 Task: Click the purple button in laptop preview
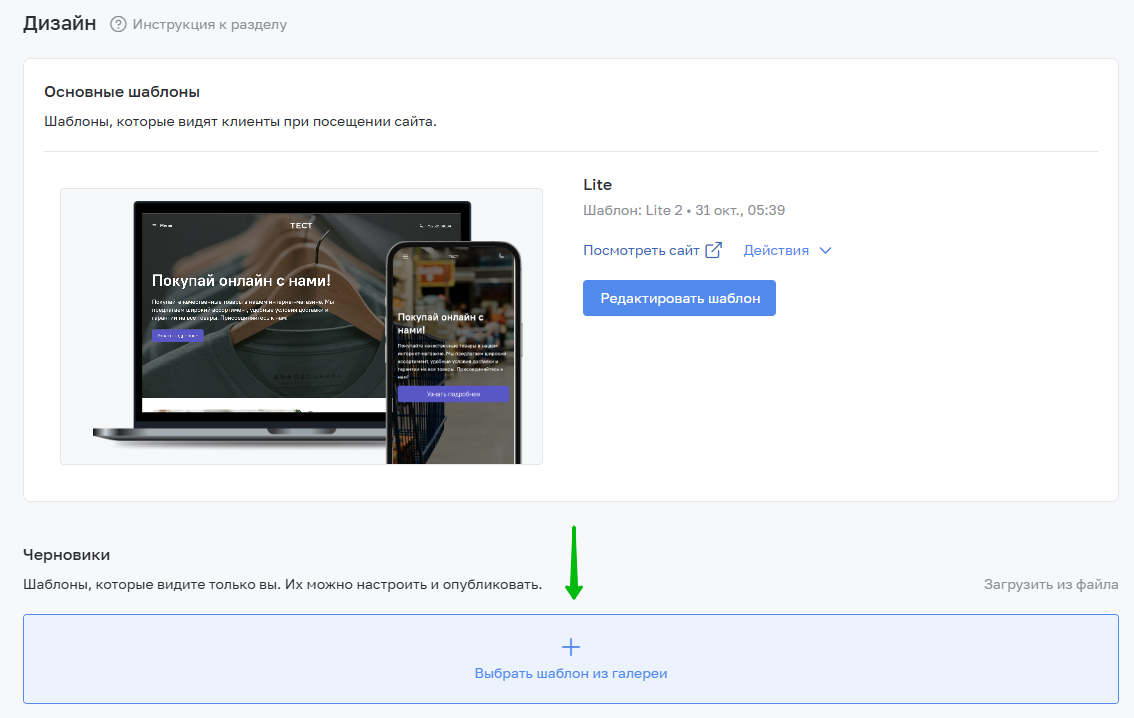click(177, 336)
